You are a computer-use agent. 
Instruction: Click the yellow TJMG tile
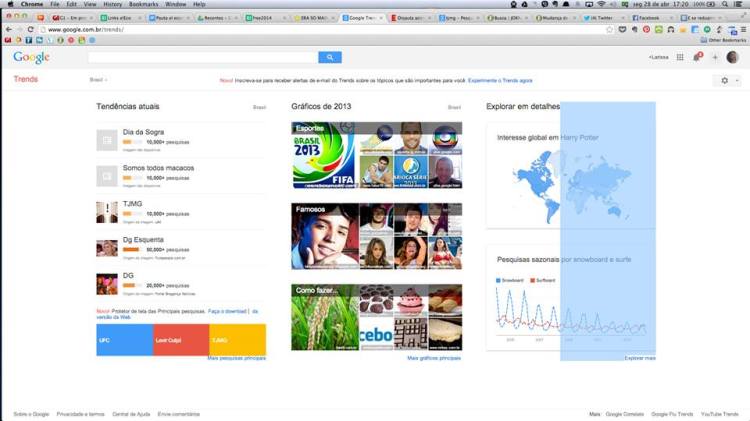click(238, 340)
